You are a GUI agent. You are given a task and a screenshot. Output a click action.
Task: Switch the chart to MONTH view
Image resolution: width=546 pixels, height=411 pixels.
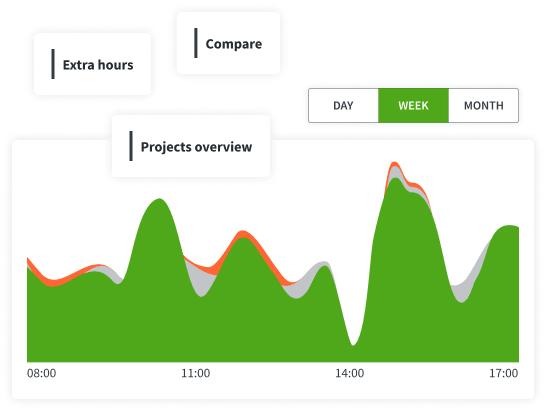point(484,106)
